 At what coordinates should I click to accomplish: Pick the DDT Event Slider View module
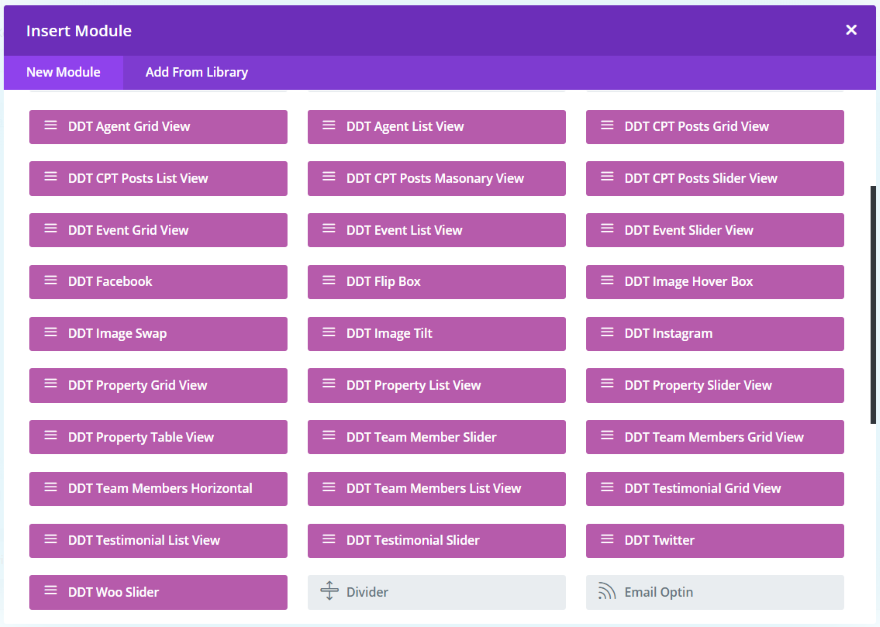[x=715, y=230]
